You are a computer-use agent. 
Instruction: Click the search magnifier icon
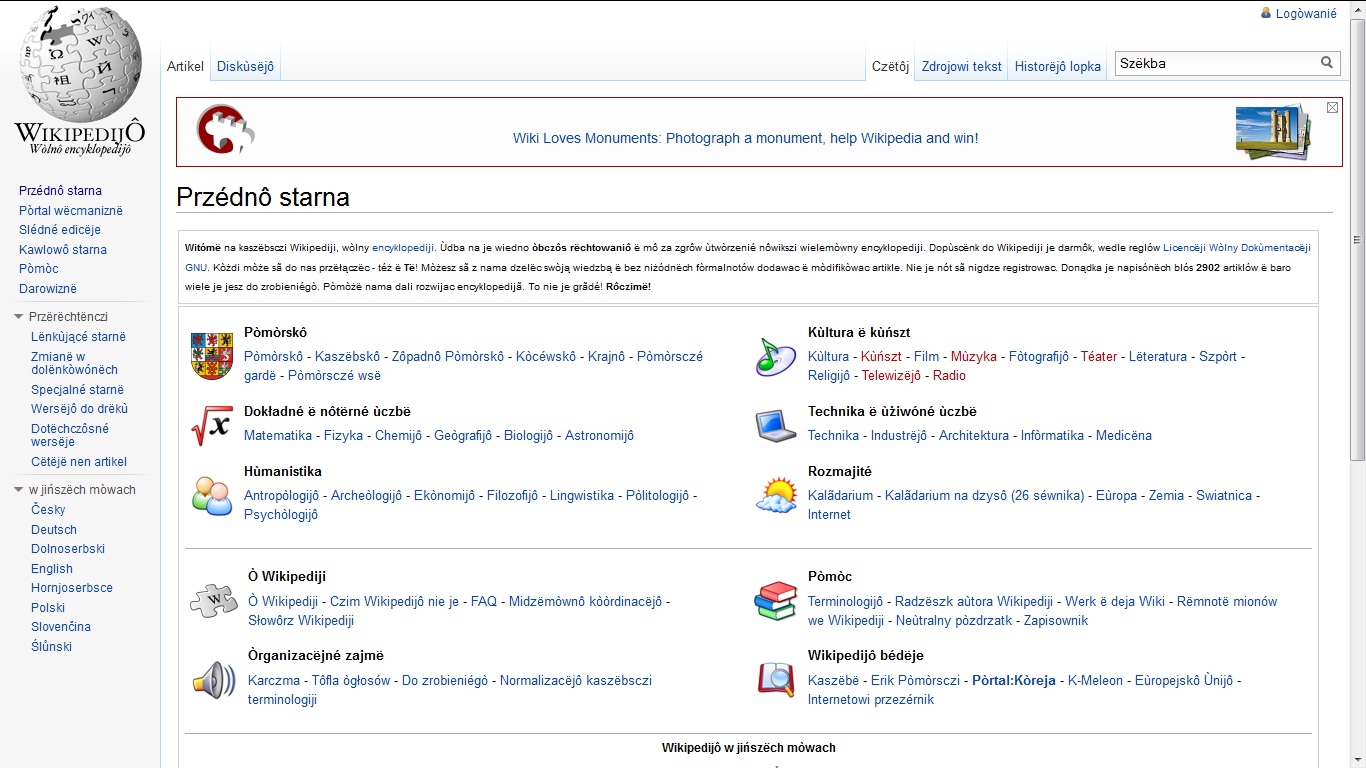click(x=1327, y=63)
